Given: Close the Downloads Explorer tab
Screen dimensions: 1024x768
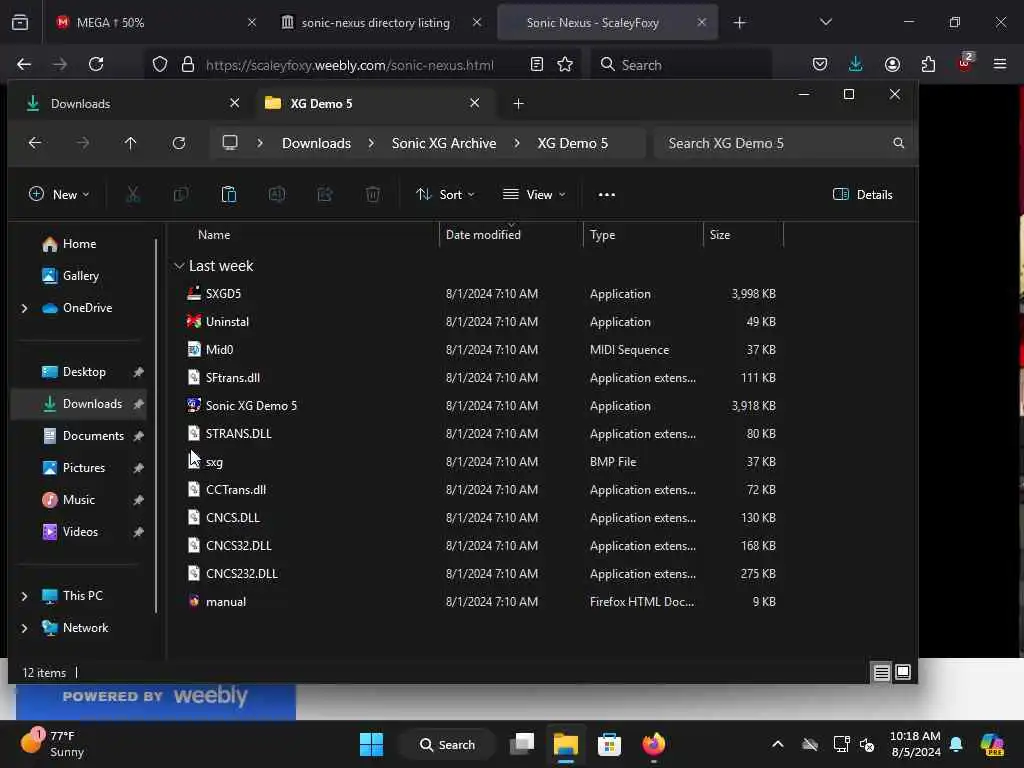Looking at the screenshot, I should click(x=234, y=103).
